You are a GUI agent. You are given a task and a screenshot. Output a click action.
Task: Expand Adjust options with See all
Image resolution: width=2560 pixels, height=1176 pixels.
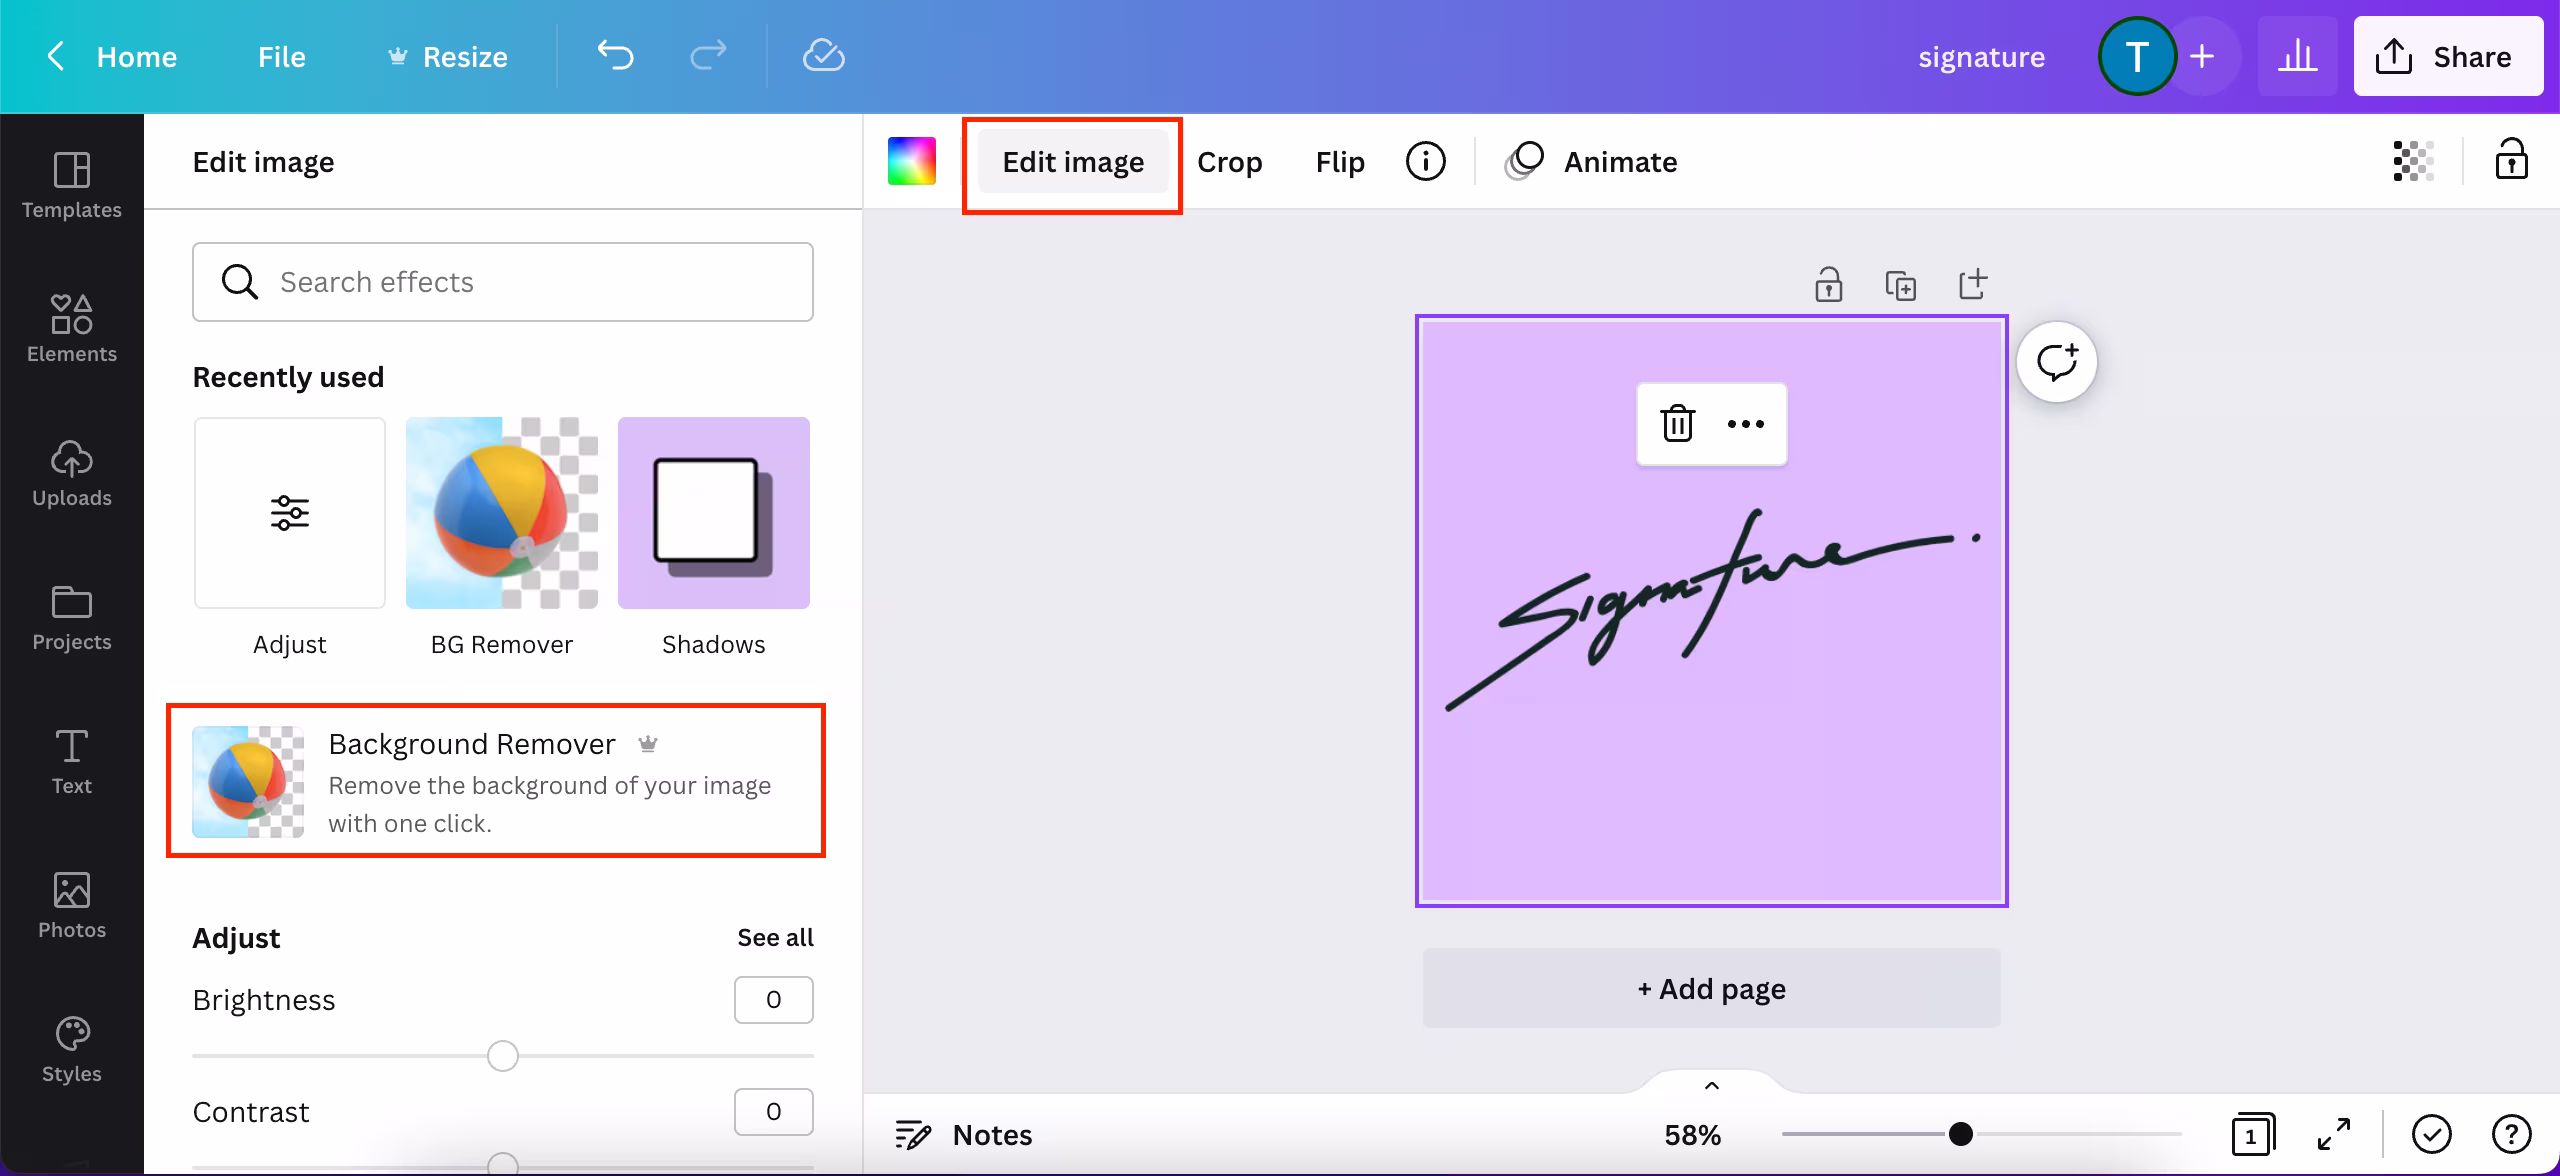tap(775, 938)
